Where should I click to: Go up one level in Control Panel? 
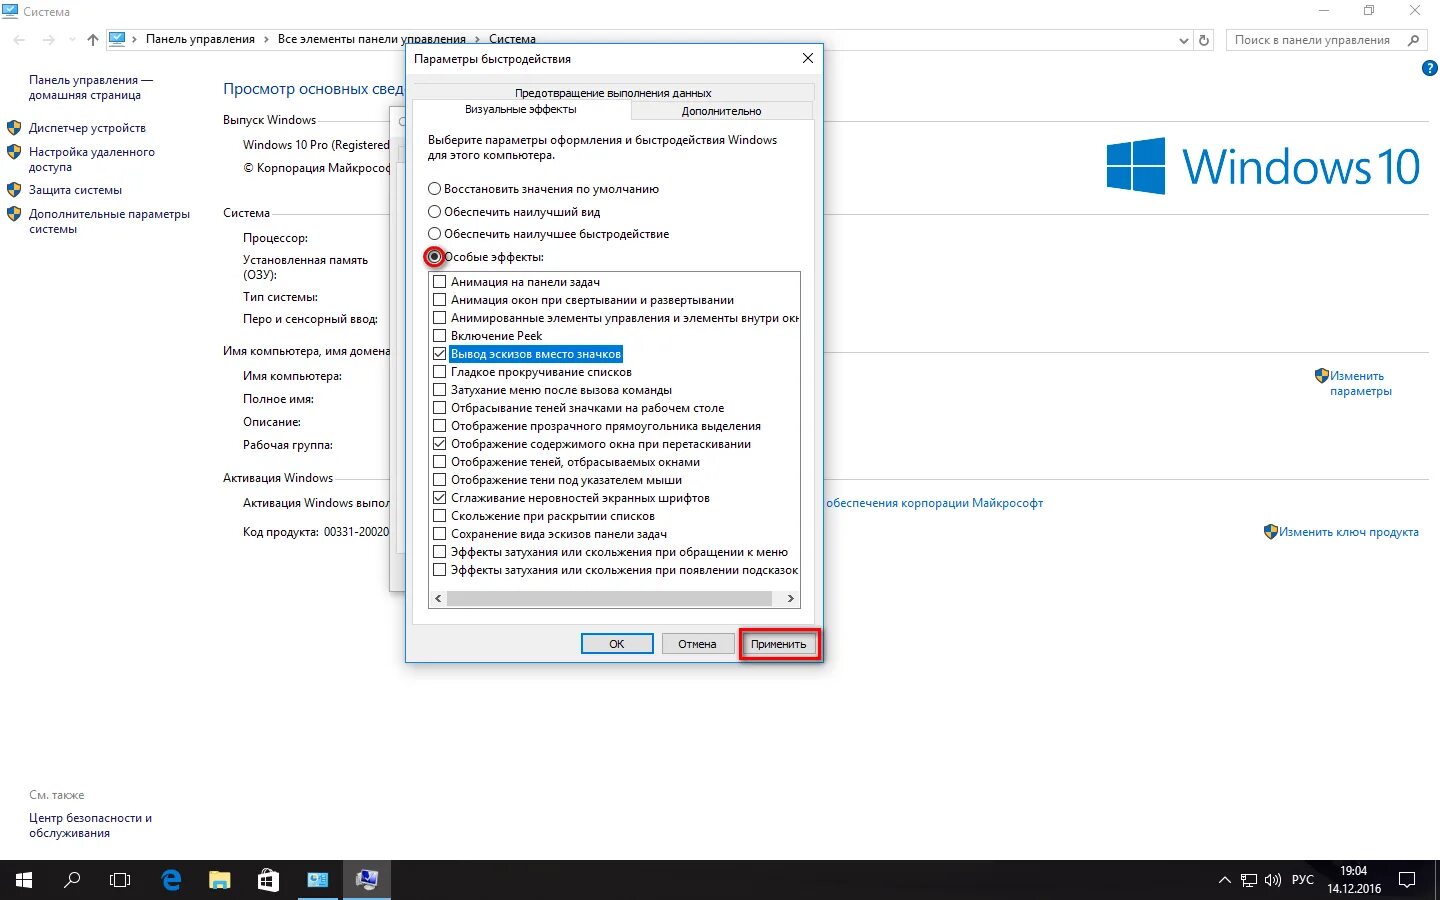point(93,40)
